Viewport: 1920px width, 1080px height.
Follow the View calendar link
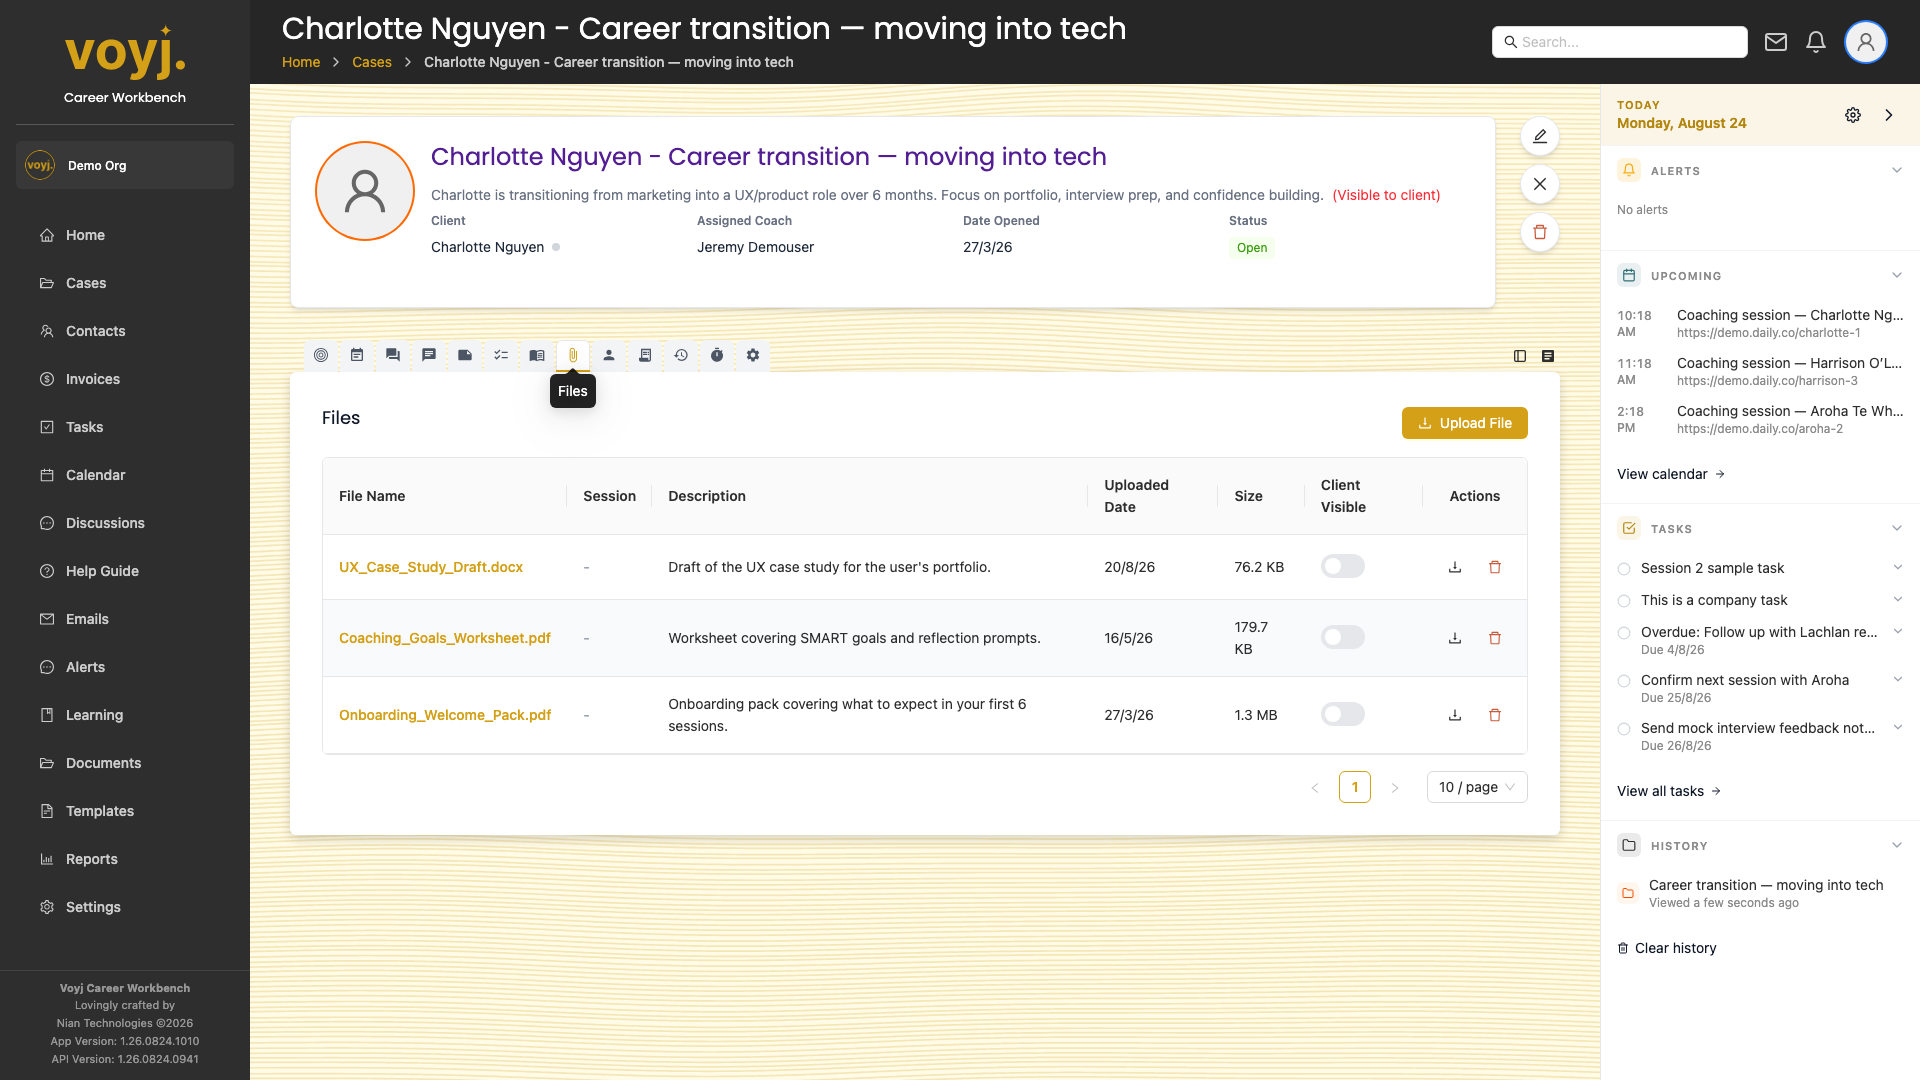[1671, 474]
